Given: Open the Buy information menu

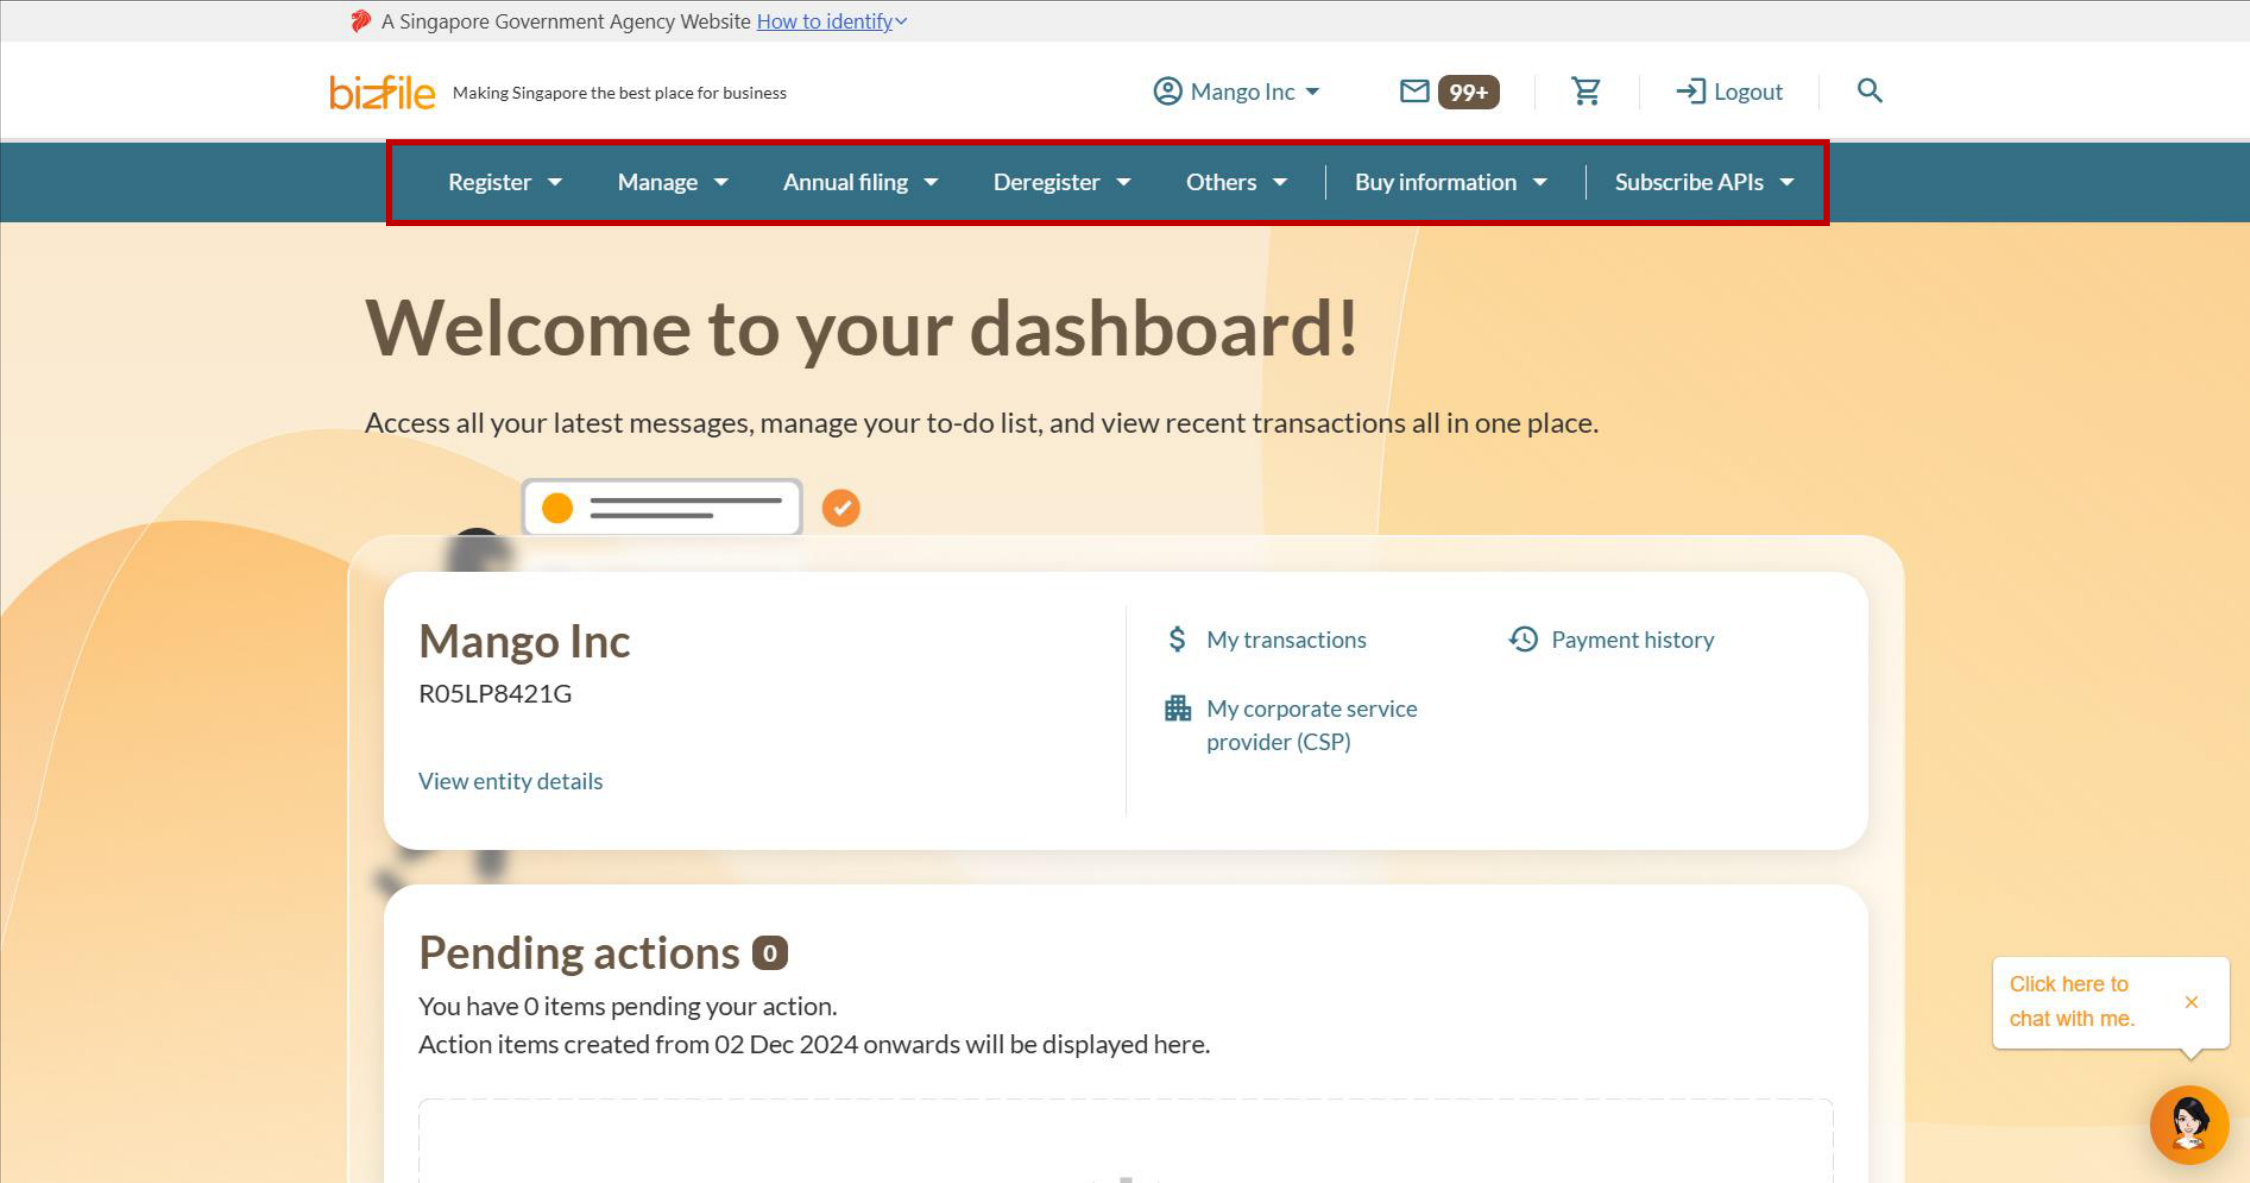Looking at the screenshot, I should (x=1451, y=182).
